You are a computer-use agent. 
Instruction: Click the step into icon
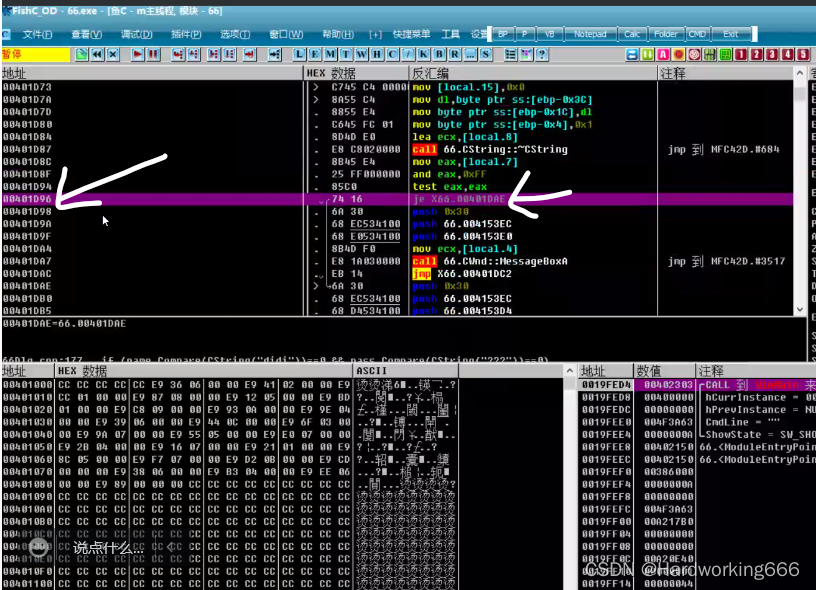point(178,55)
